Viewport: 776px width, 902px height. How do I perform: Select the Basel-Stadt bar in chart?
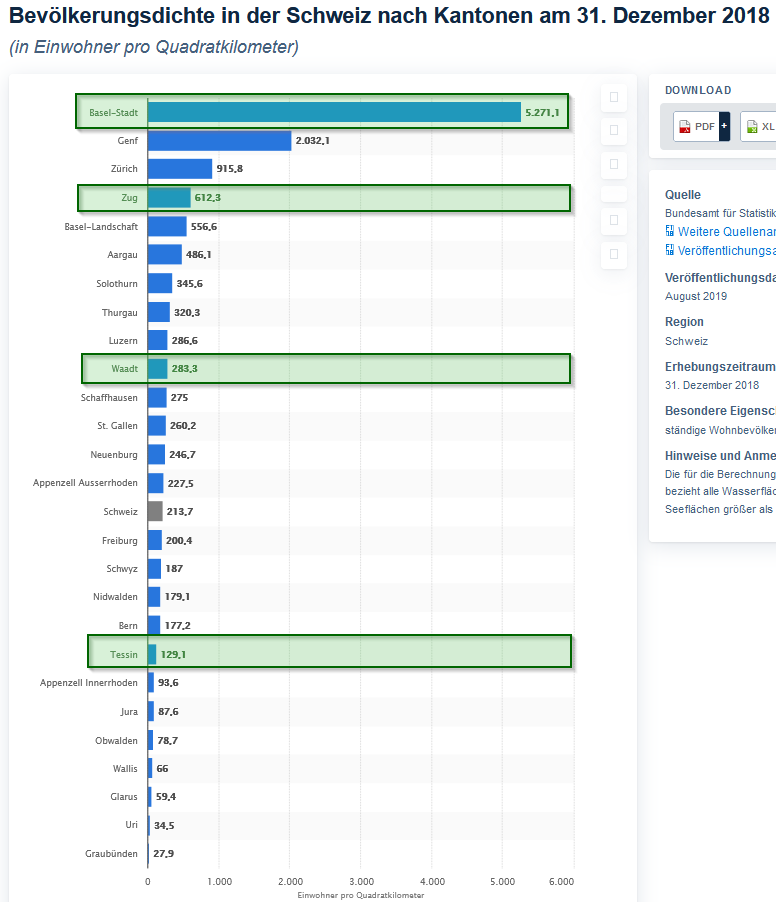click(333, 112)
